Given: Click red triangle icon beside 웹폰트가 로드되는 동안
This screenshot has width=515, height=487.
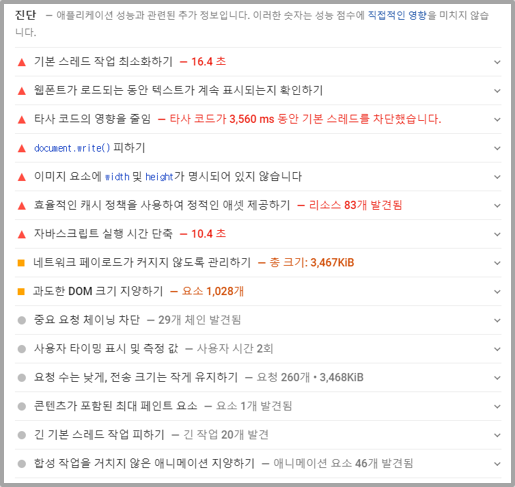Looking at the screenshot, I should click(x=22, y=91).
